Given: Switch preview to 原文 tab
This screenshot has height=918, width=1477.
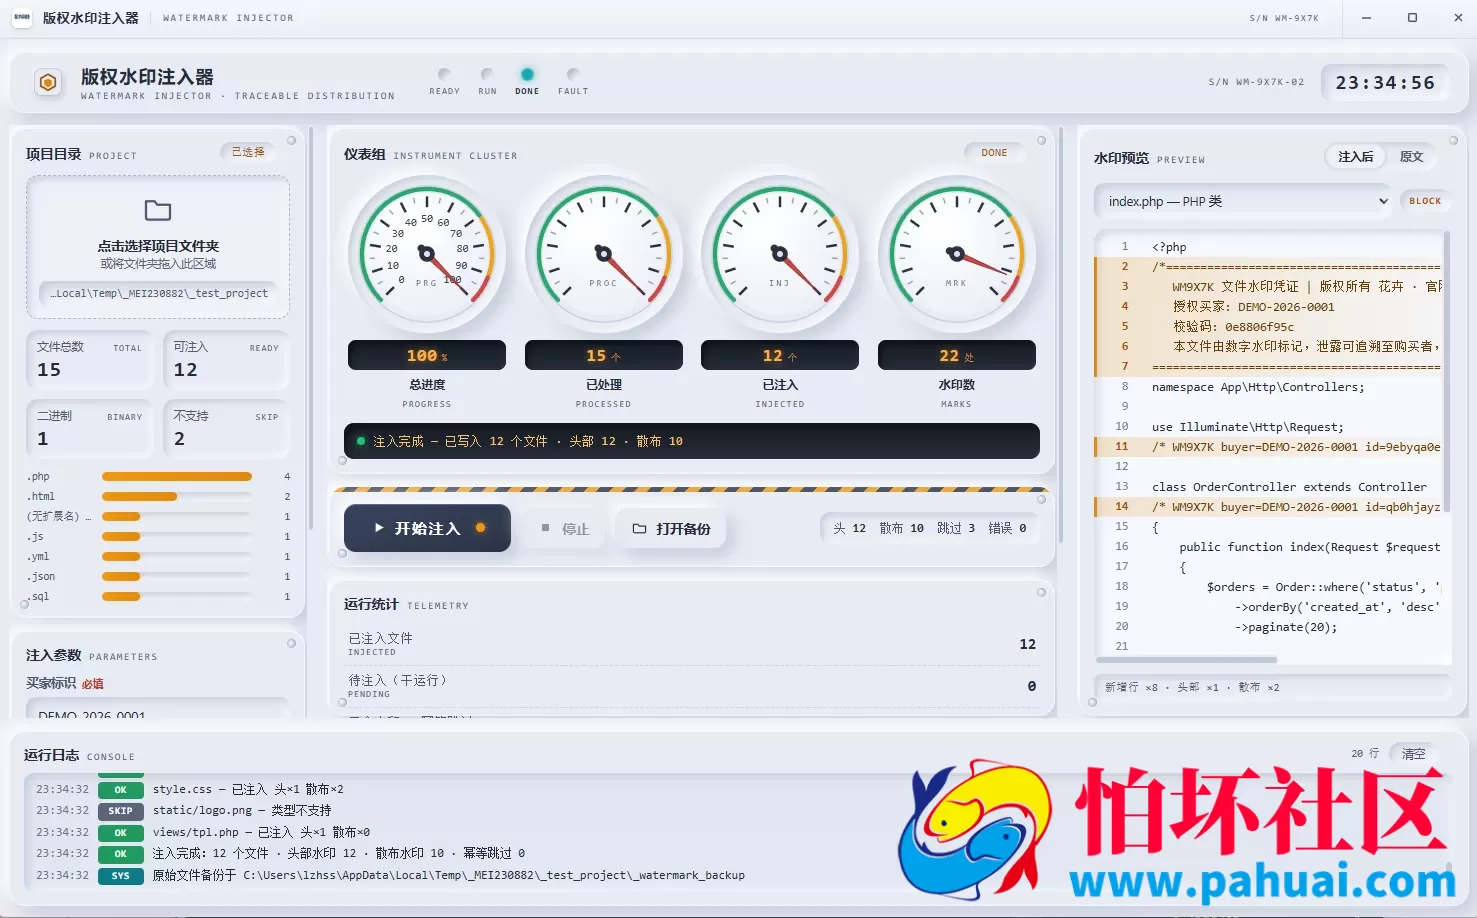Looking at the screenshot, I should (1411, 157).
